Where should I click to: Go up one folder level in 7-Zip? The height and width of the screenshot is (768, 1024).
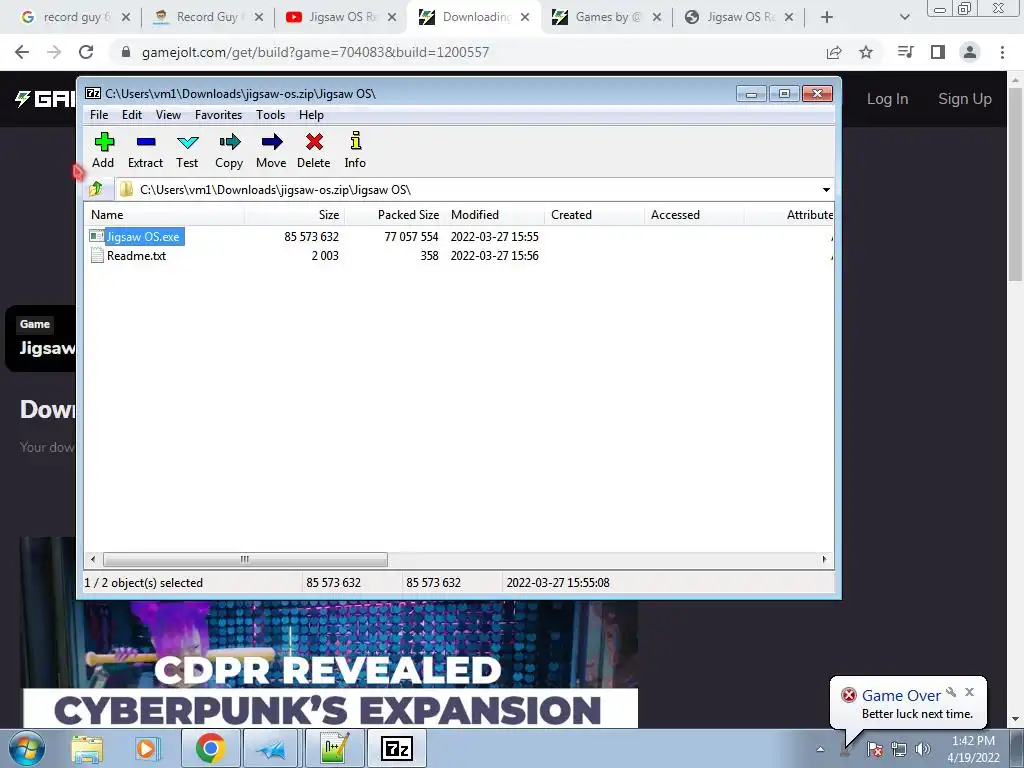click(96, 189)
